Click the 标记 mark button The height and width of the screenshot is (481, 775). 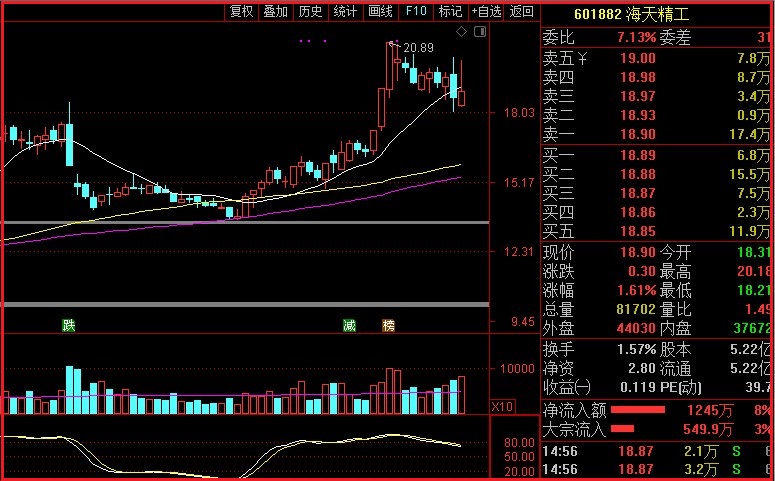450,11
